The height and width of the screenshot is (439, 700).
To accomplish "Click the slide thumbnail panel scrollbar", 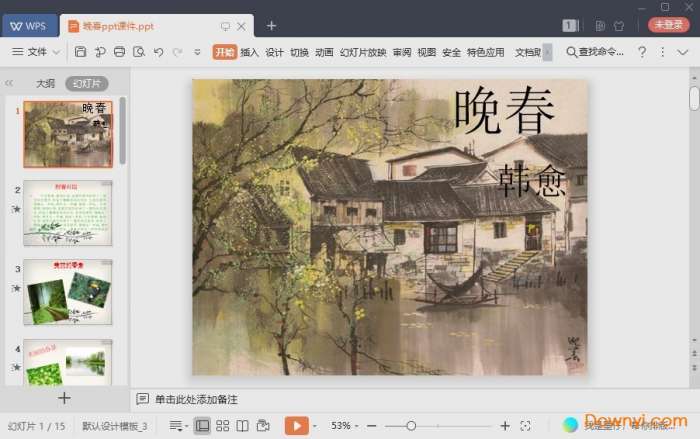I will 122,132.
